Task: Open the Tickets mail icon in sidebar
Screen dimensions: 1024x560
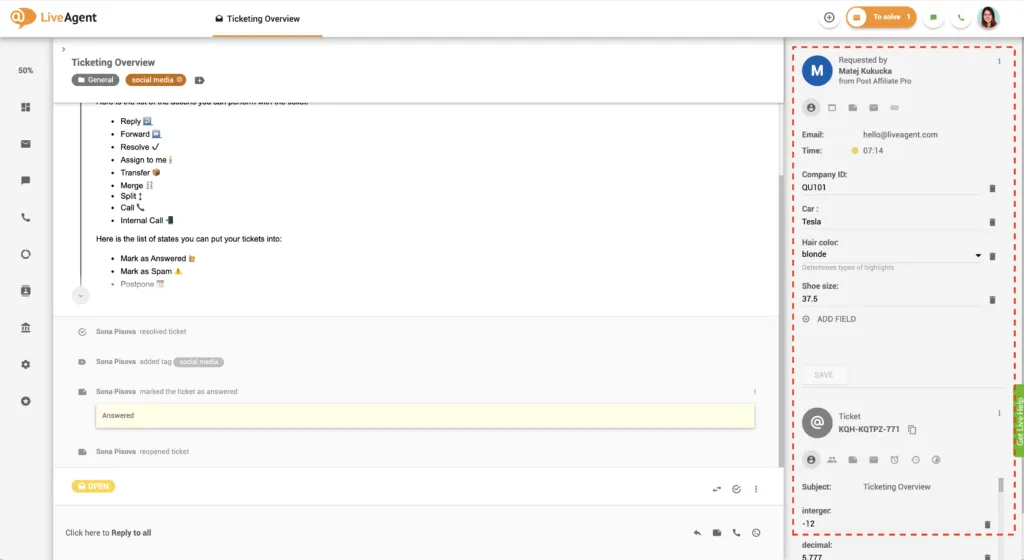Action: click(x=26, y=144)
